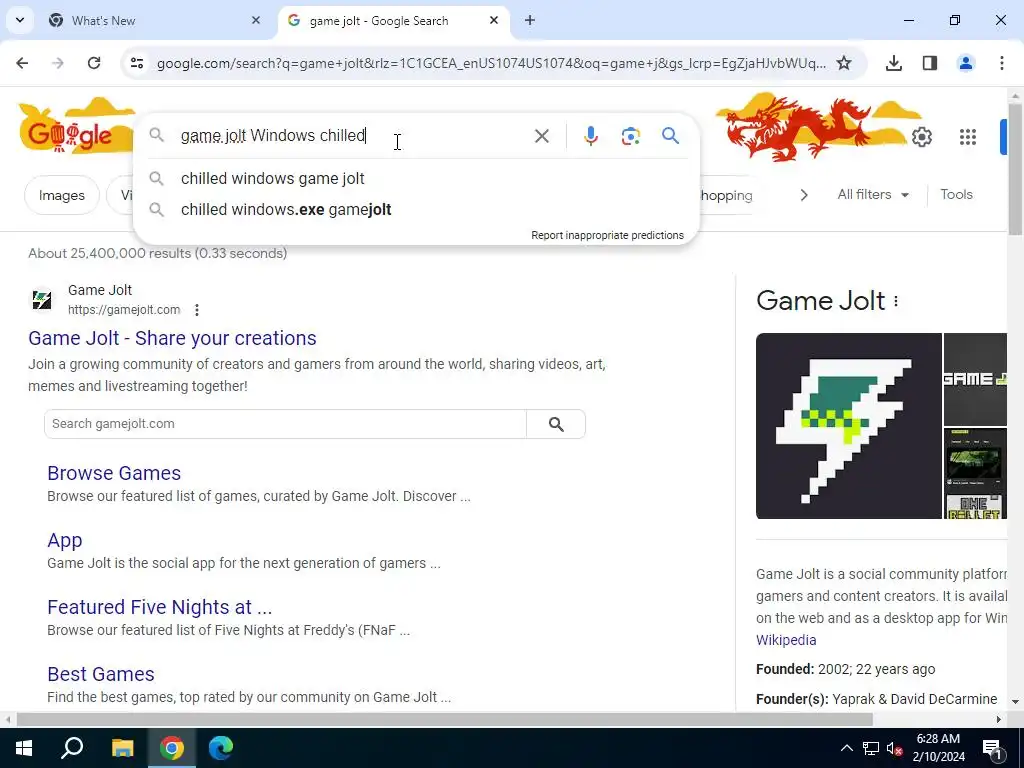Open a new browser tab
The height and width of the screenshot is (768, 1024).
(530, 20)
